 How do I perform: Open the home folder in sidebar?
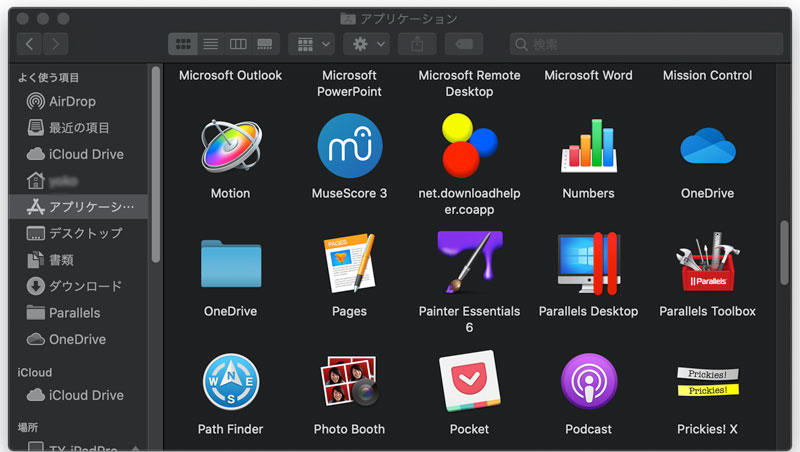click(79, 181)
